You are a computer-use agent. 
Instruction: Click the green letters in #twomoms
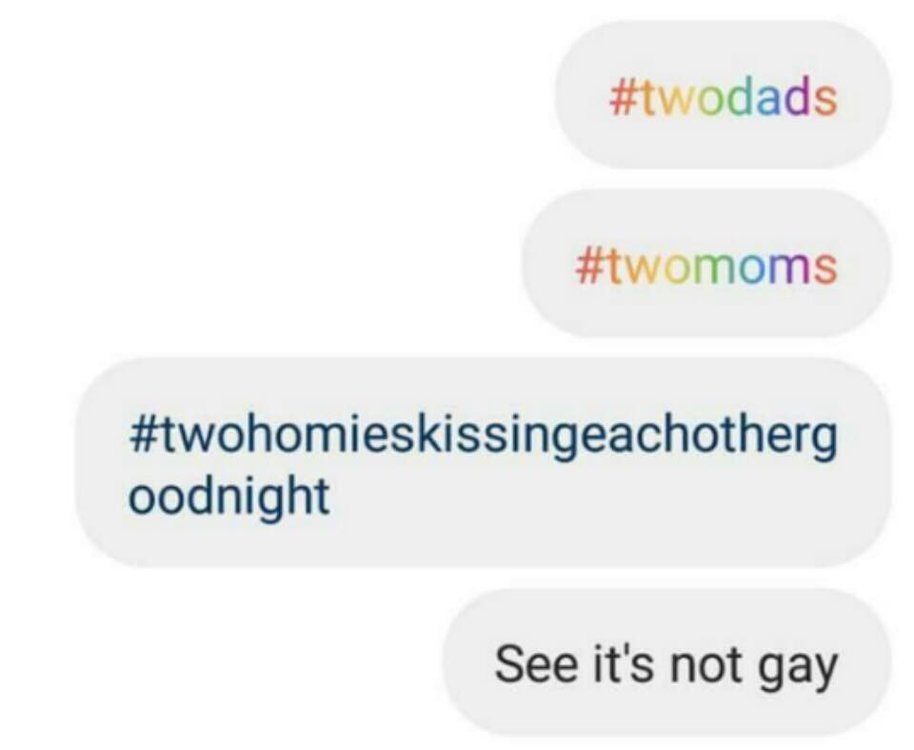click(714, 269)
